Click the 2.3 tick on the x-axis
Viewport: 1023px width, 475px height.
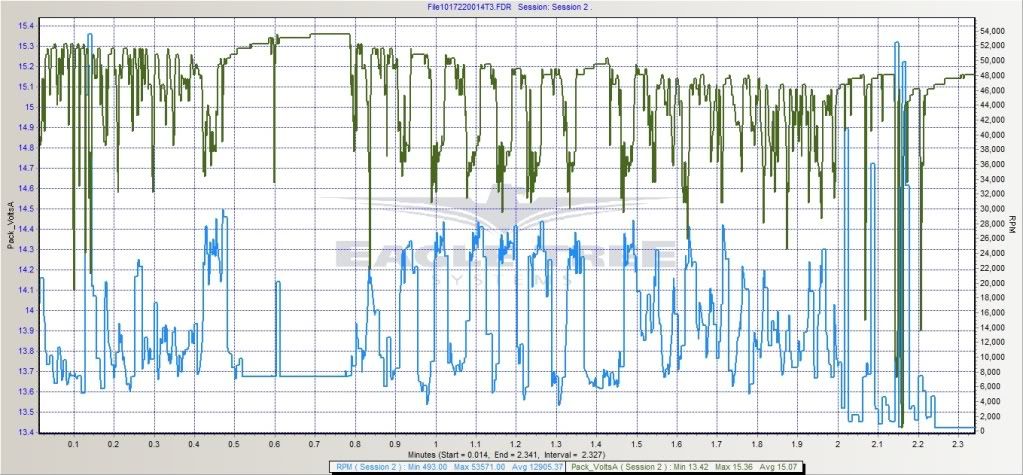958,442
